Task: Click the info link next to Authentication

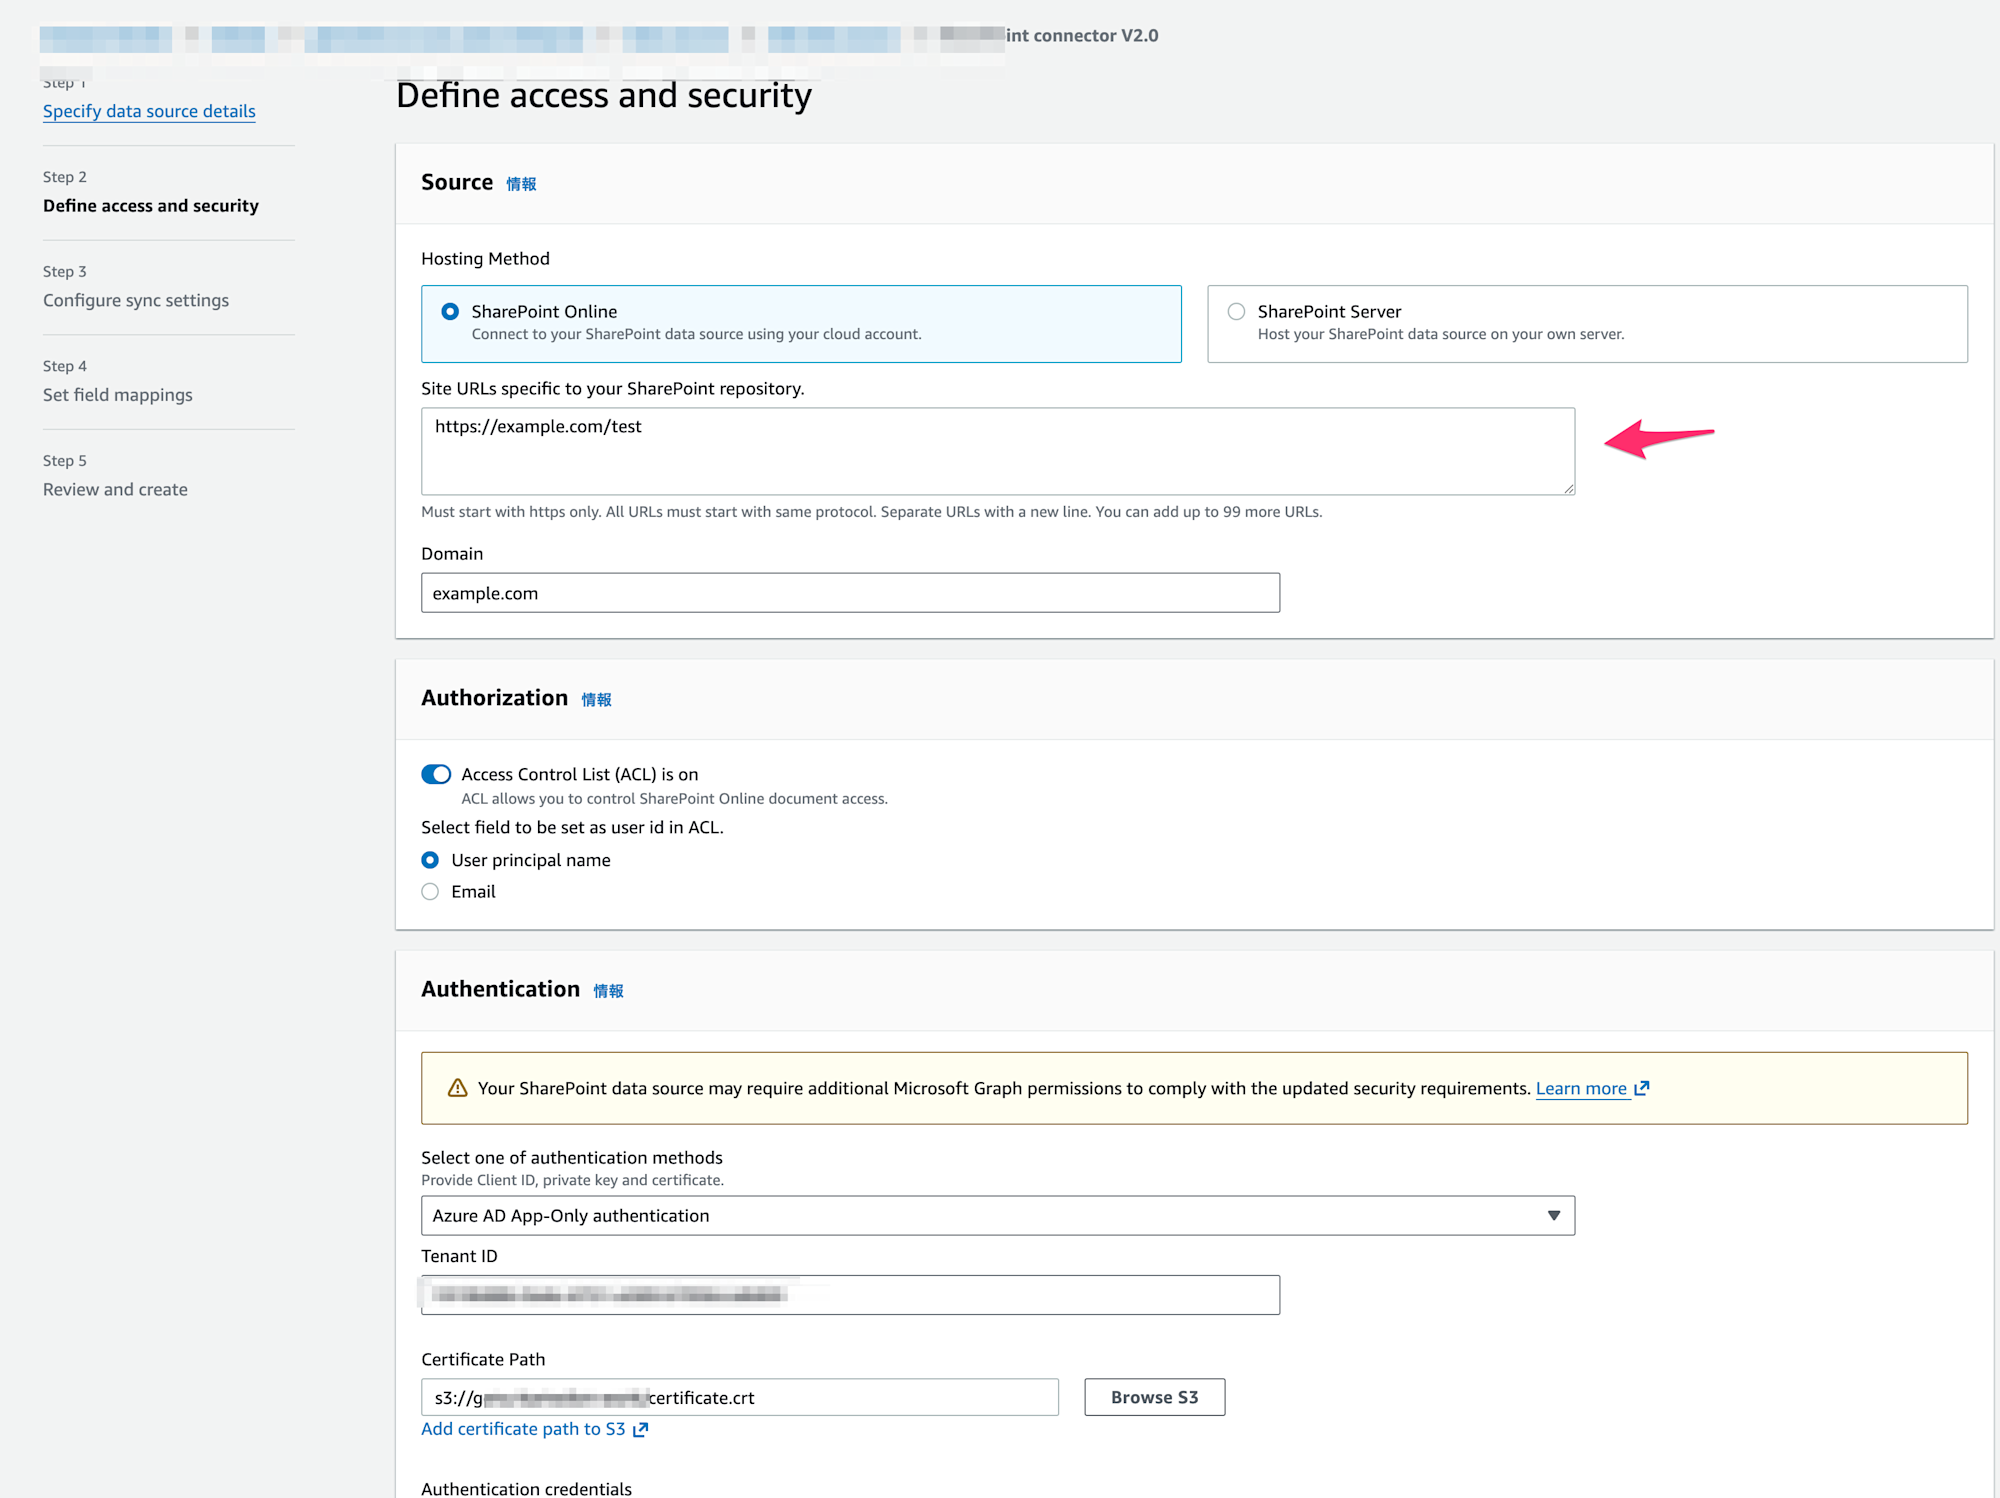Action: 608,991
